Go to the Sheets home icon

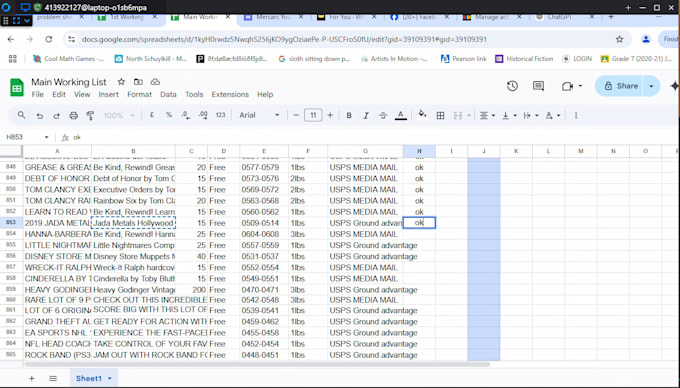tap(17, 88)
